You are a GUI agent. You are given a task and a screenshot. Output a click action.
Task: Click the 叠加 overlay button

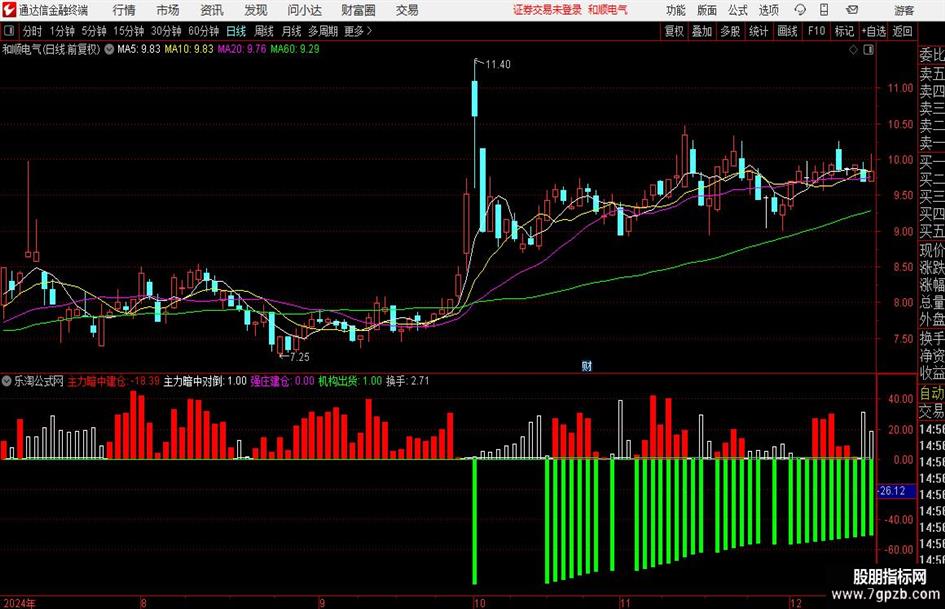[702, 31]
